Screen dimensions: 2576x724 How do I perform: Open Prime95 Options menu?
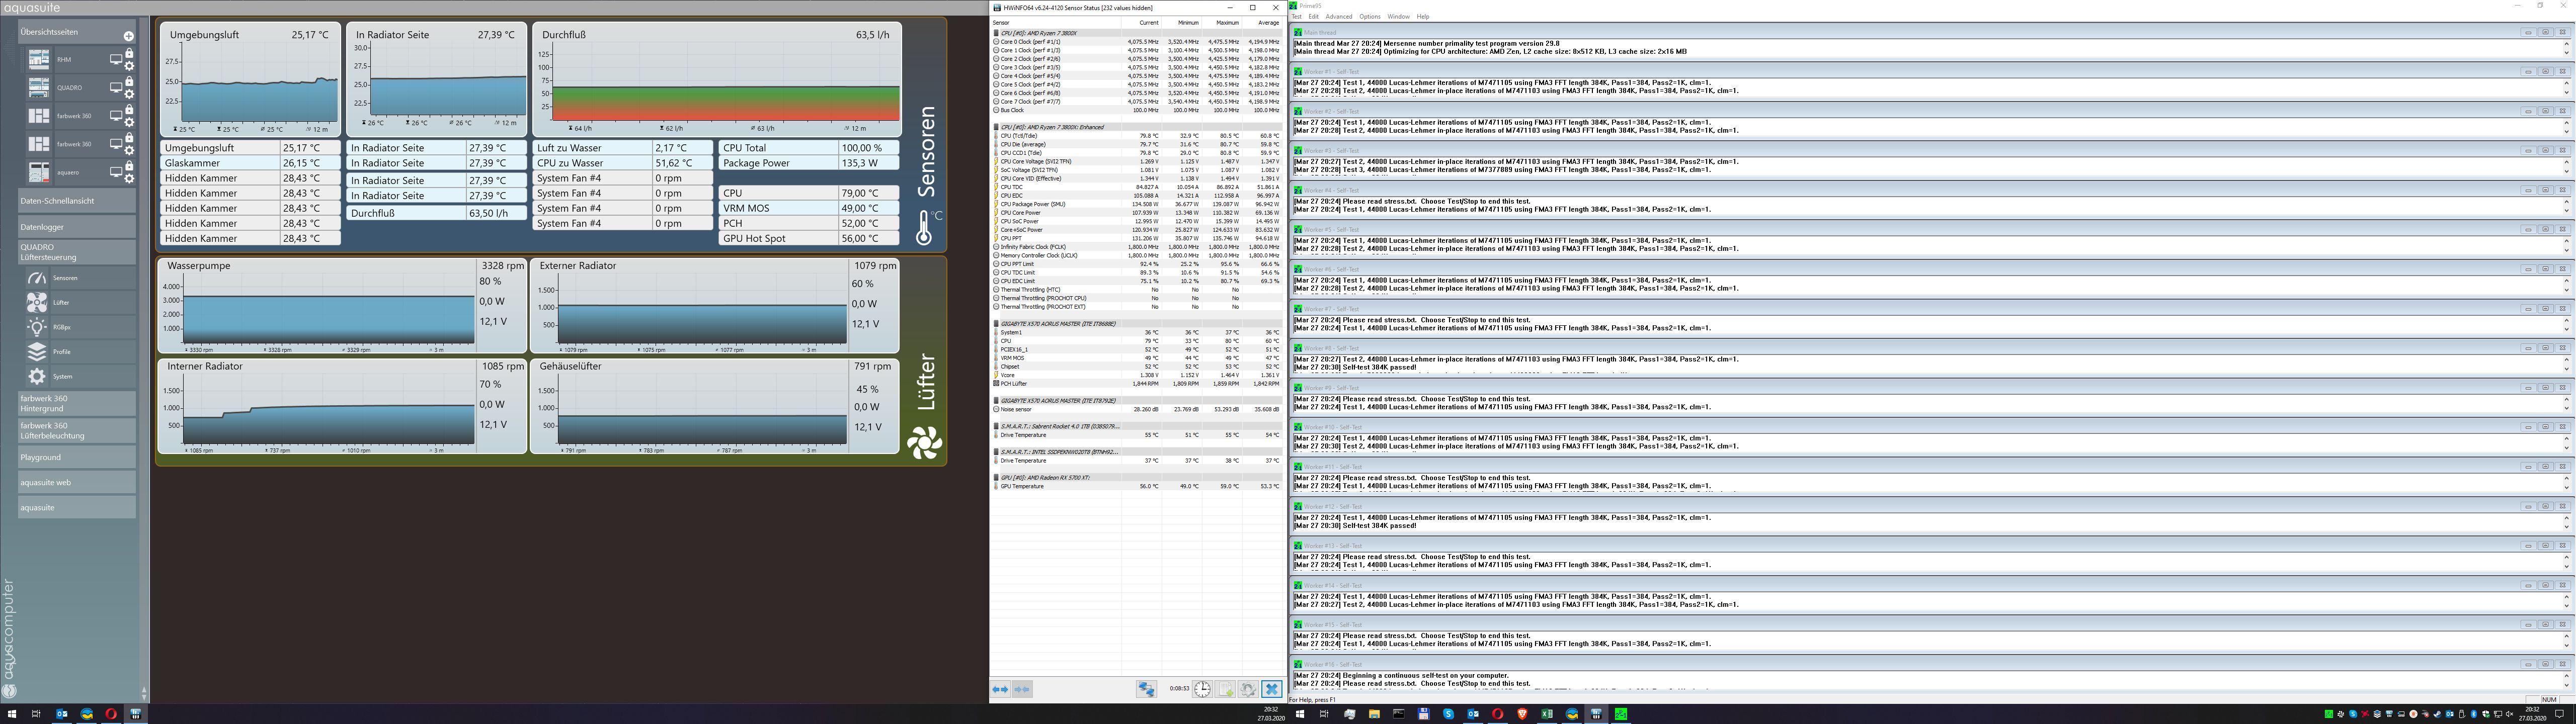point(1370,17)
